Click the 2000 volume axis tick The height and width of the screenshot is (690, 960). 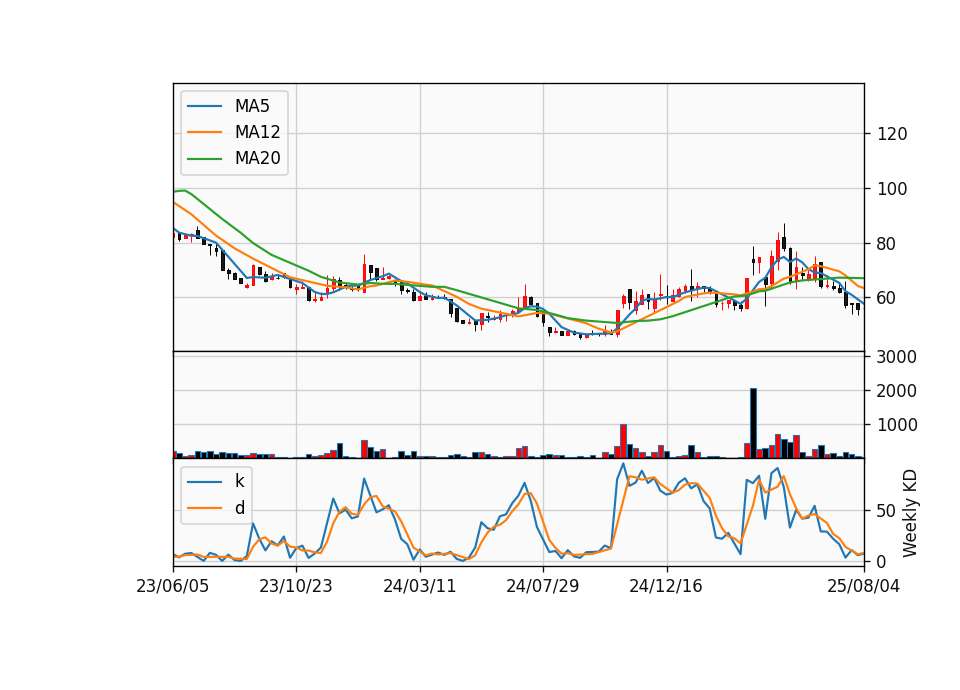897,391
